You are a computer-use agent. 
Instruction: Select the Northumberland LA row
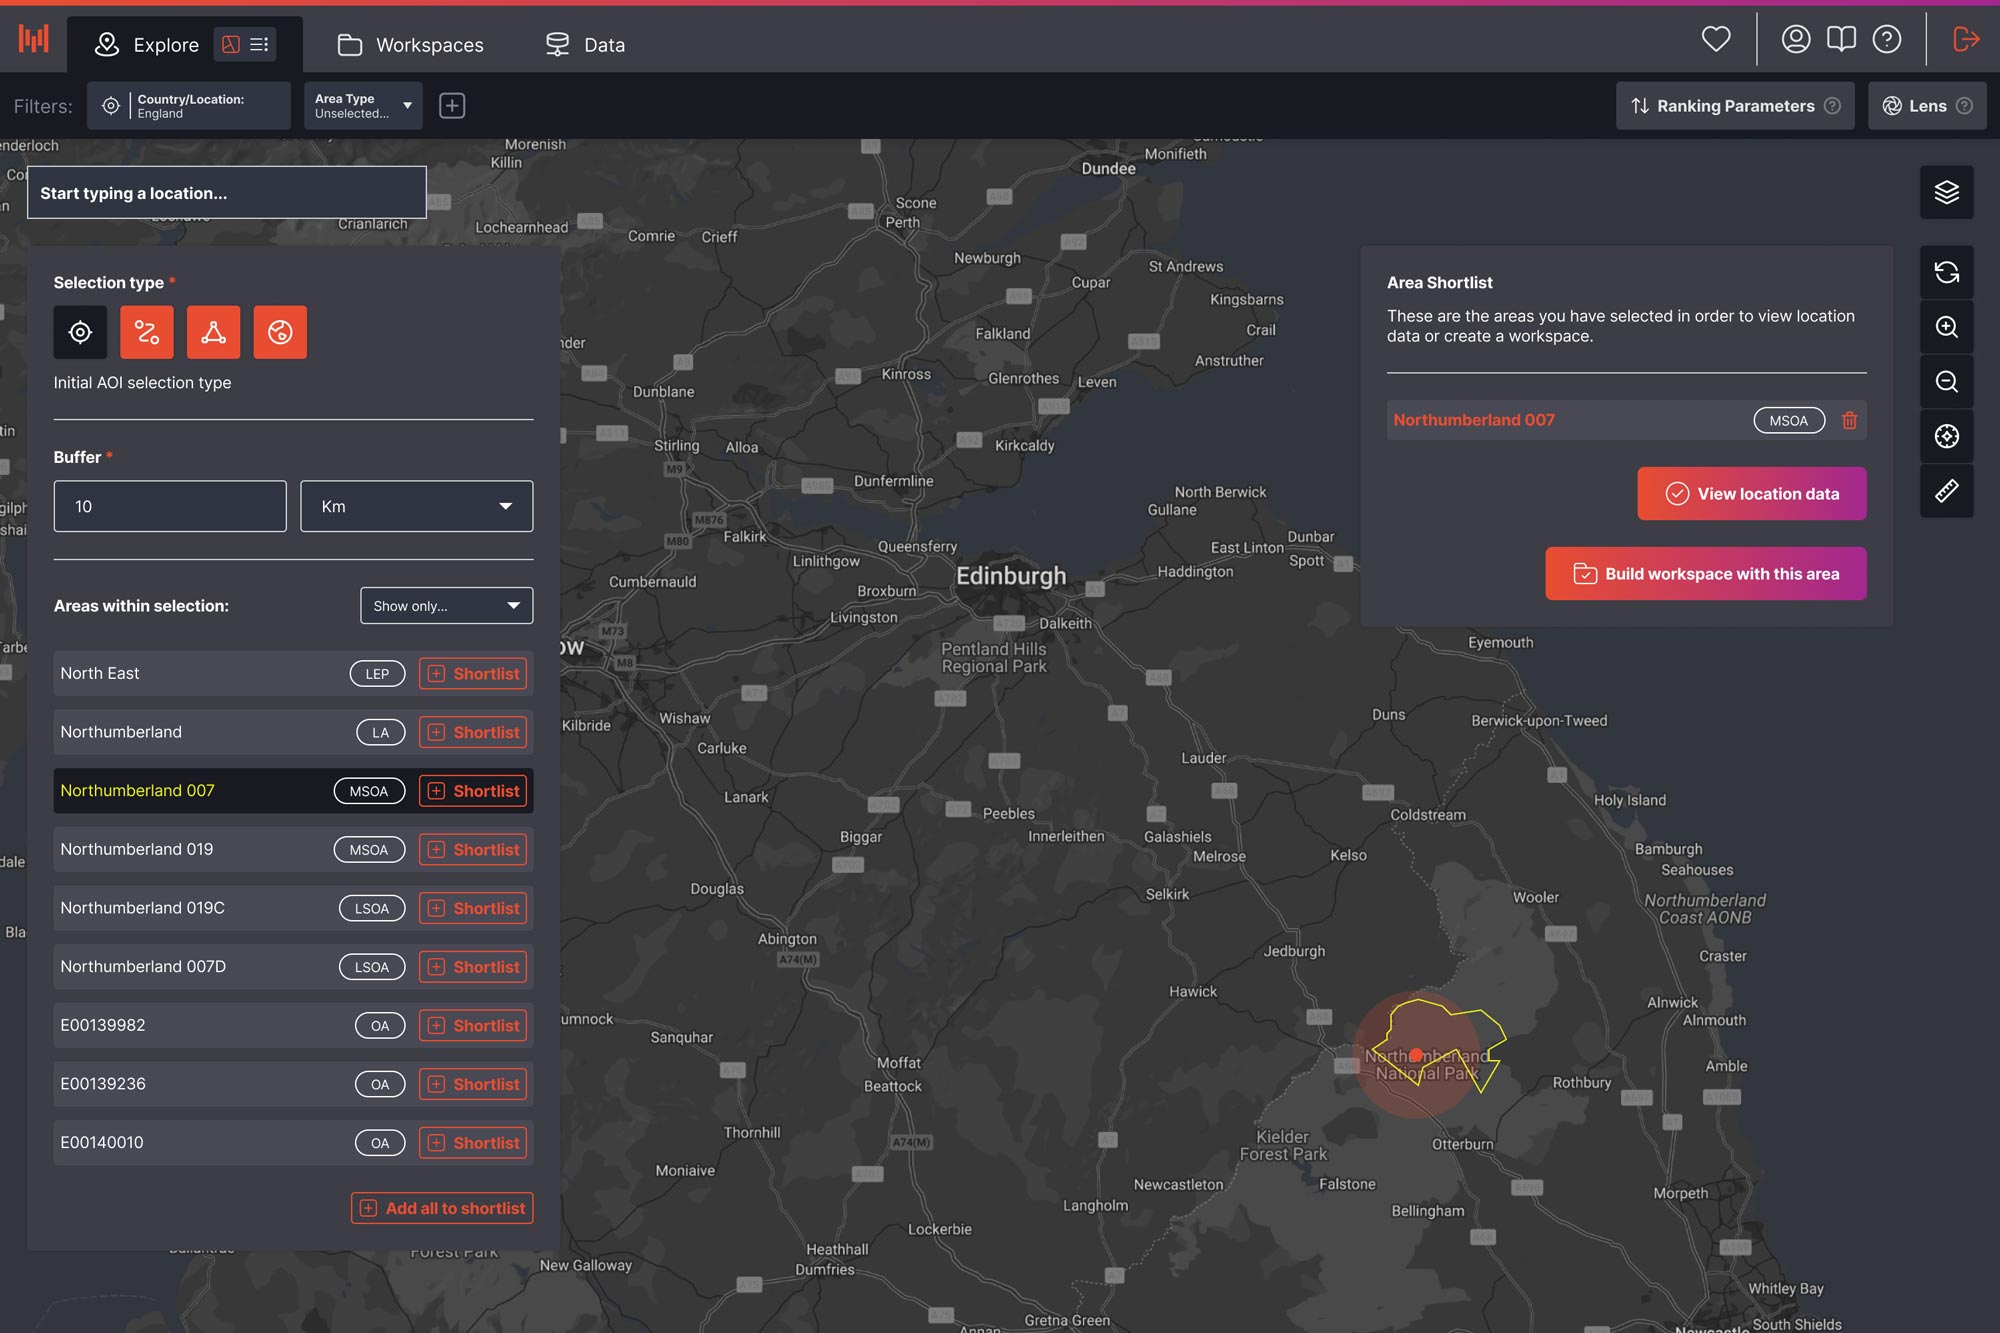(x=293, y=732)
